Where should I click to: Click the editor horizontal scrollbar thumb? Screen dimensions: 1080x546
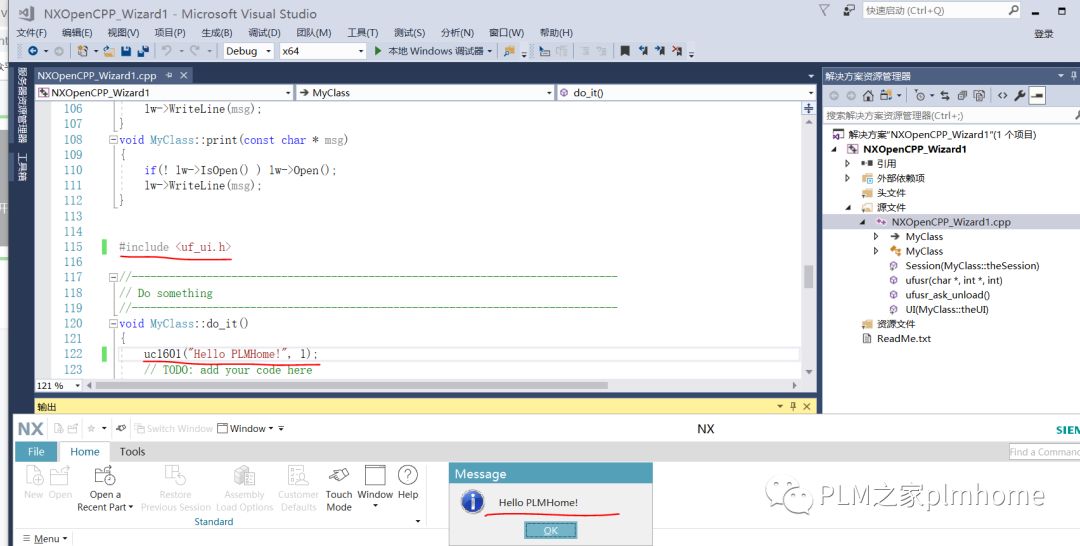(x=351, y=386)
